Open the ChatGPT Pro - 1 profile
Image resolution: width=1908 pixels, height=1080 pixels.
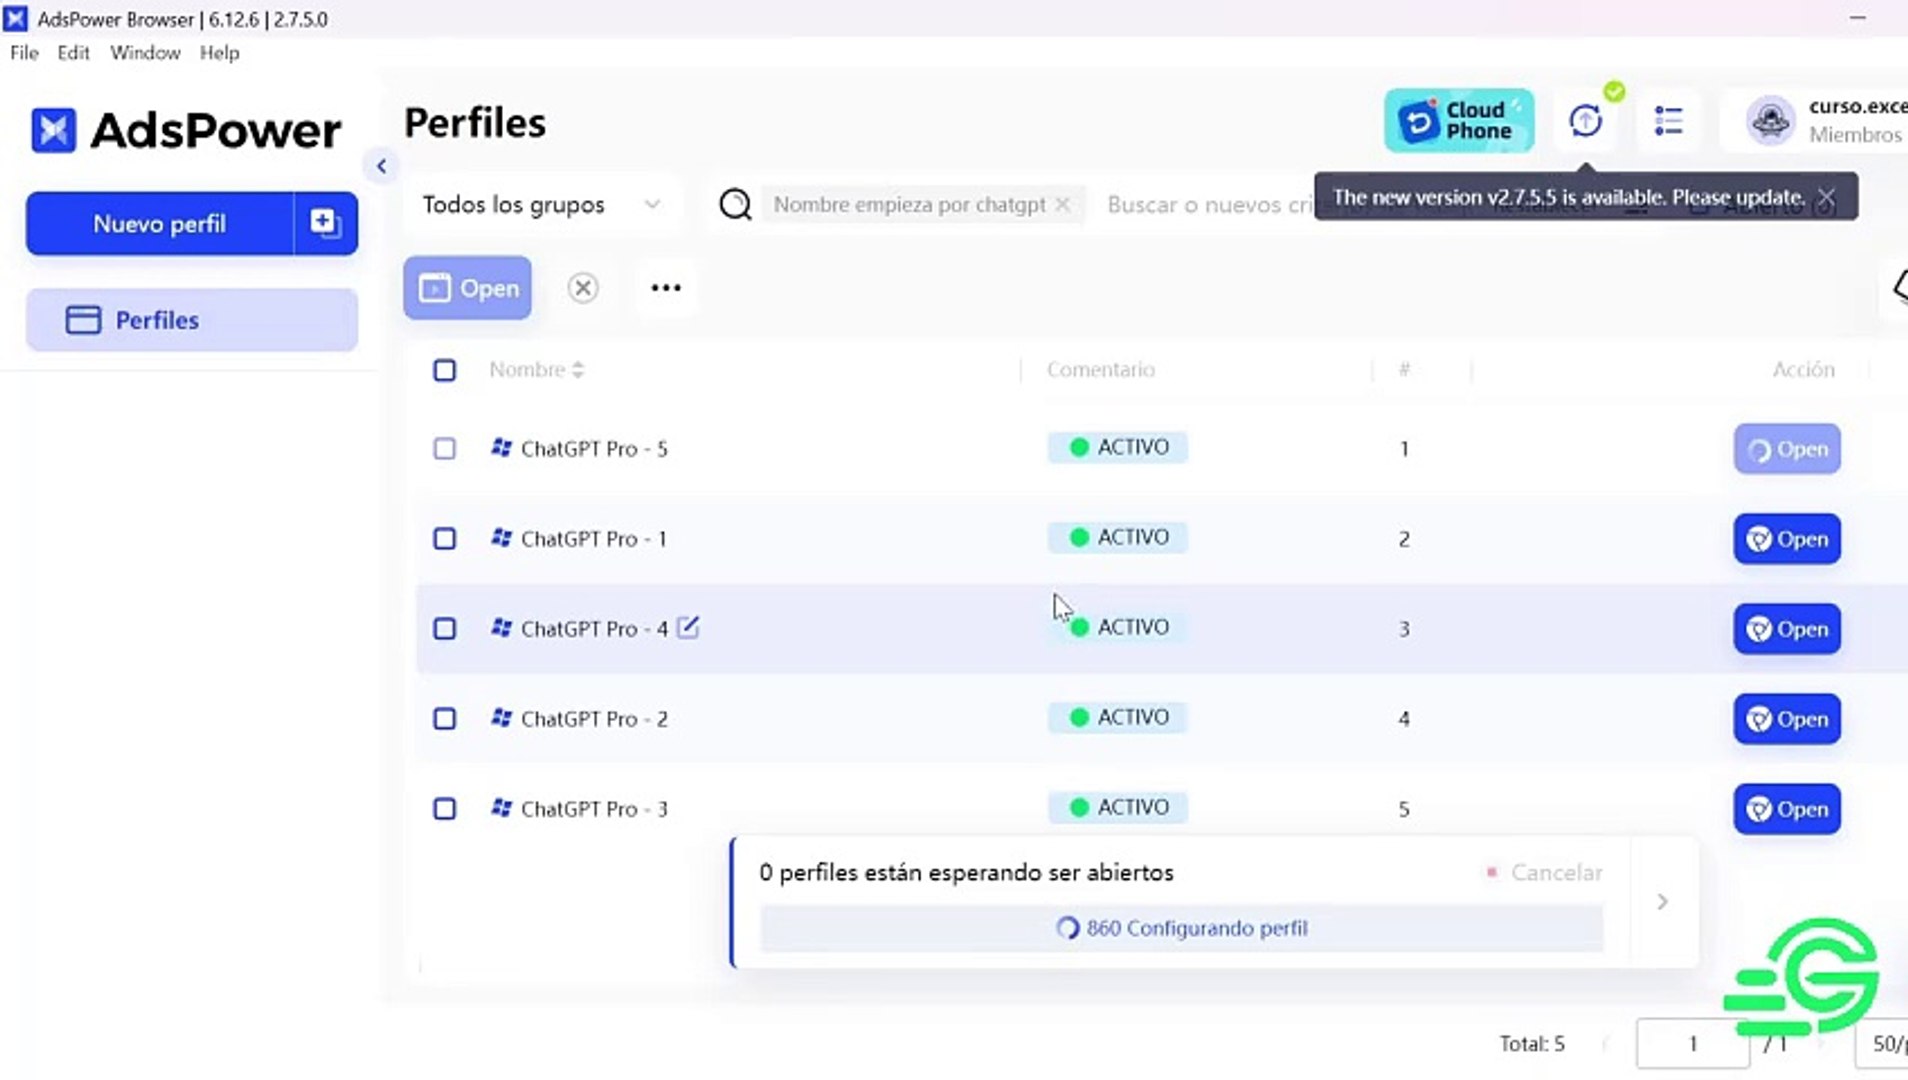coord(1787,539)
